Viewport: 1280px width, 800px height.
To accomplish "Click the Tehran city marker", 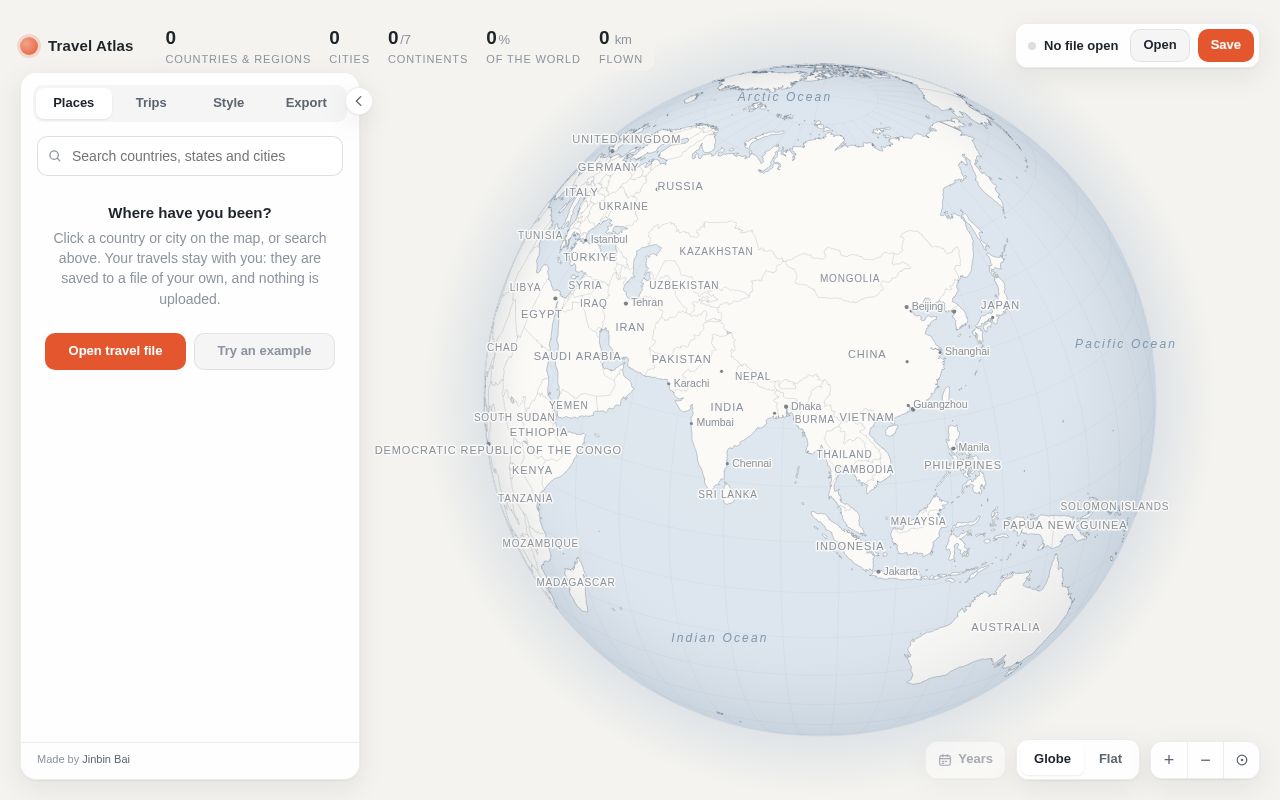I will point(626,304).
